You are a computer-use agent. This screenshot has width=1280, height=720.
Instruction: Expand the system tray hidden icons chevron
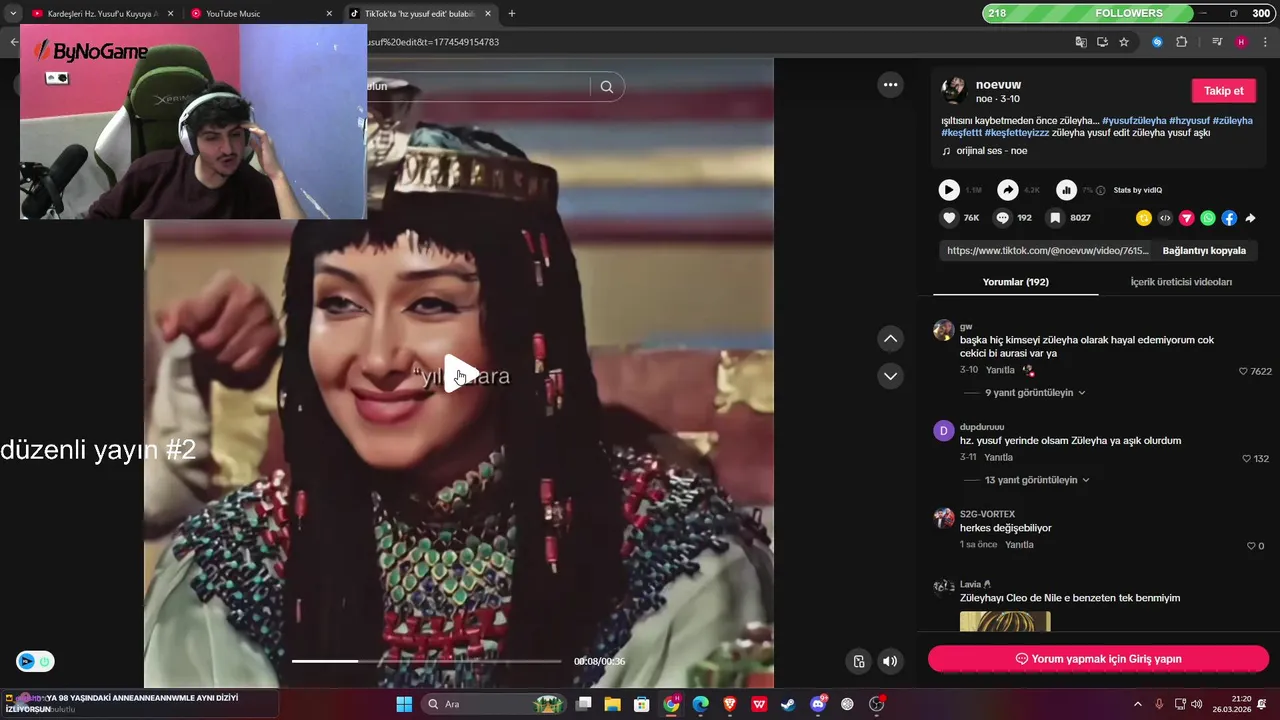pyautogui.click(x=1137, y=704)
